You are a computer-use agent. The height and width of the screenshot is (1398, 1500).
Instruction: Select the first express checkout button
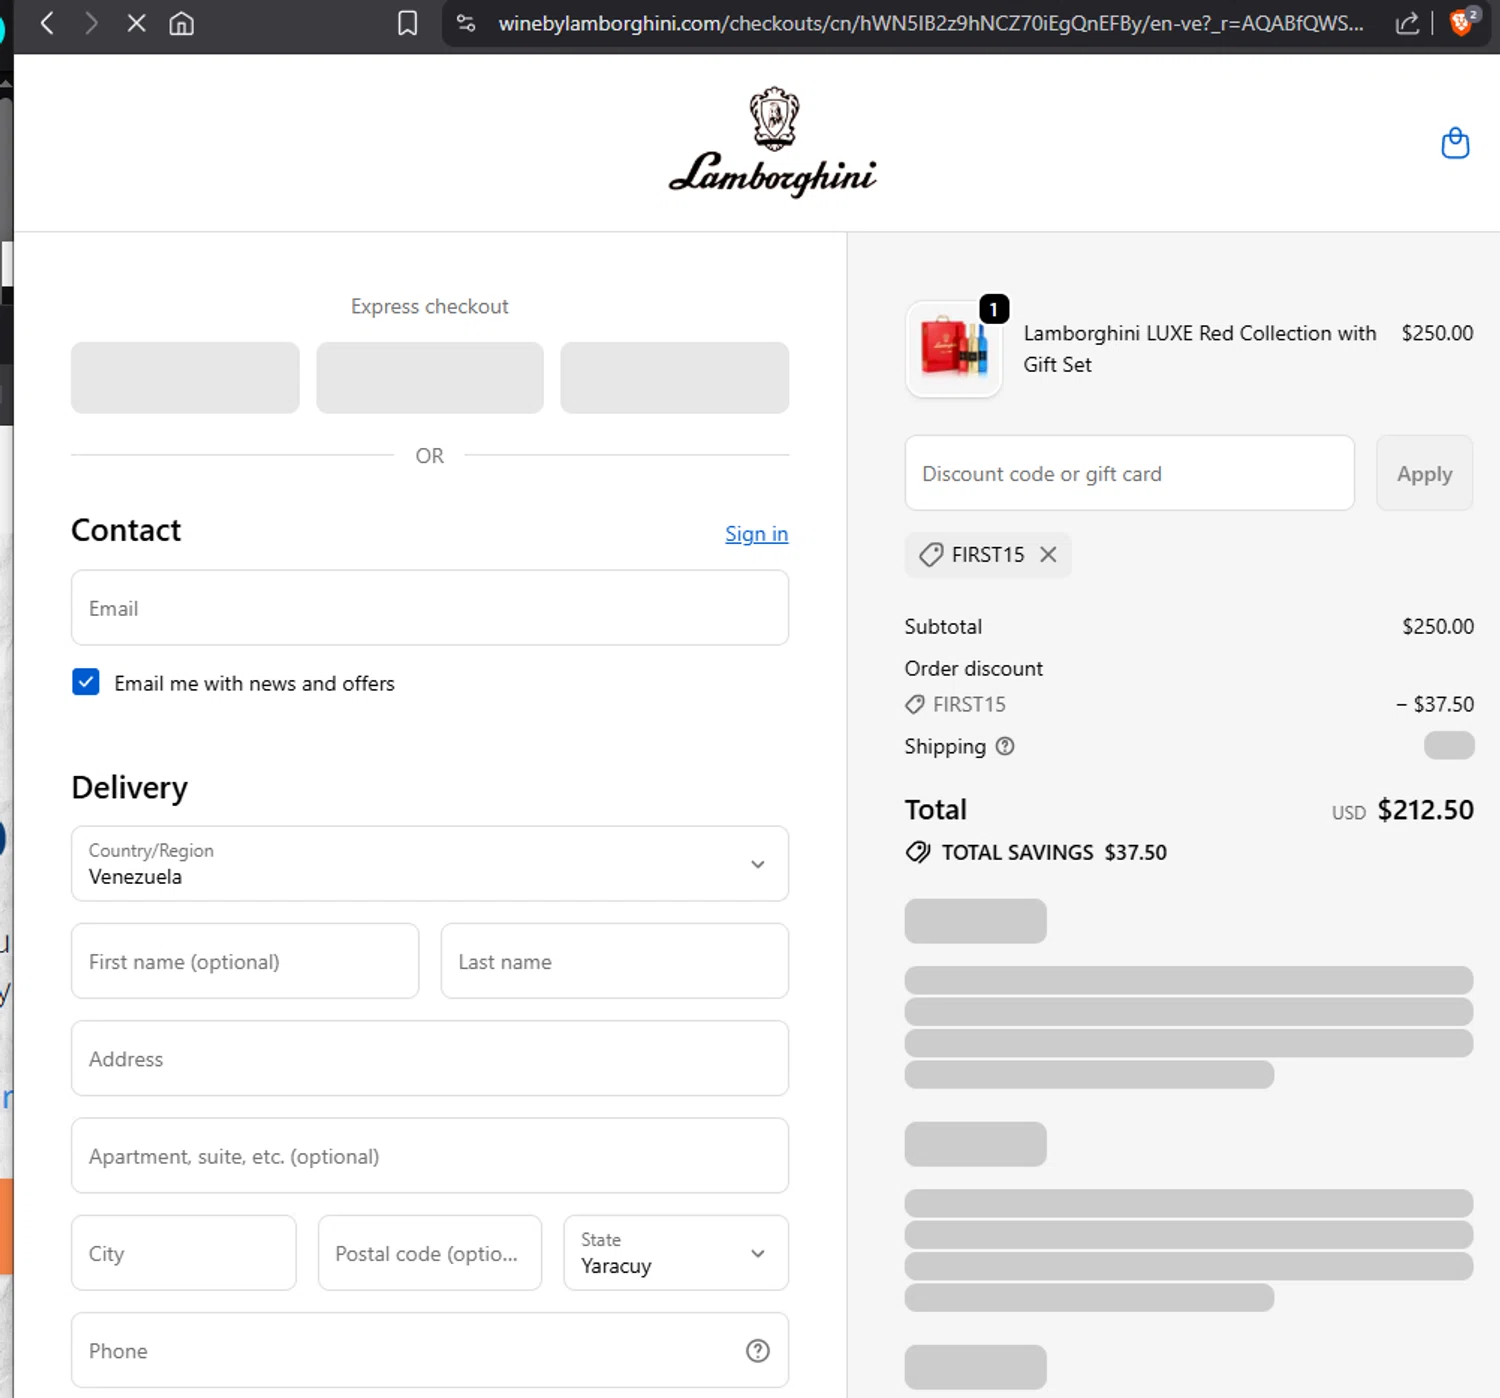coord(185,378)
